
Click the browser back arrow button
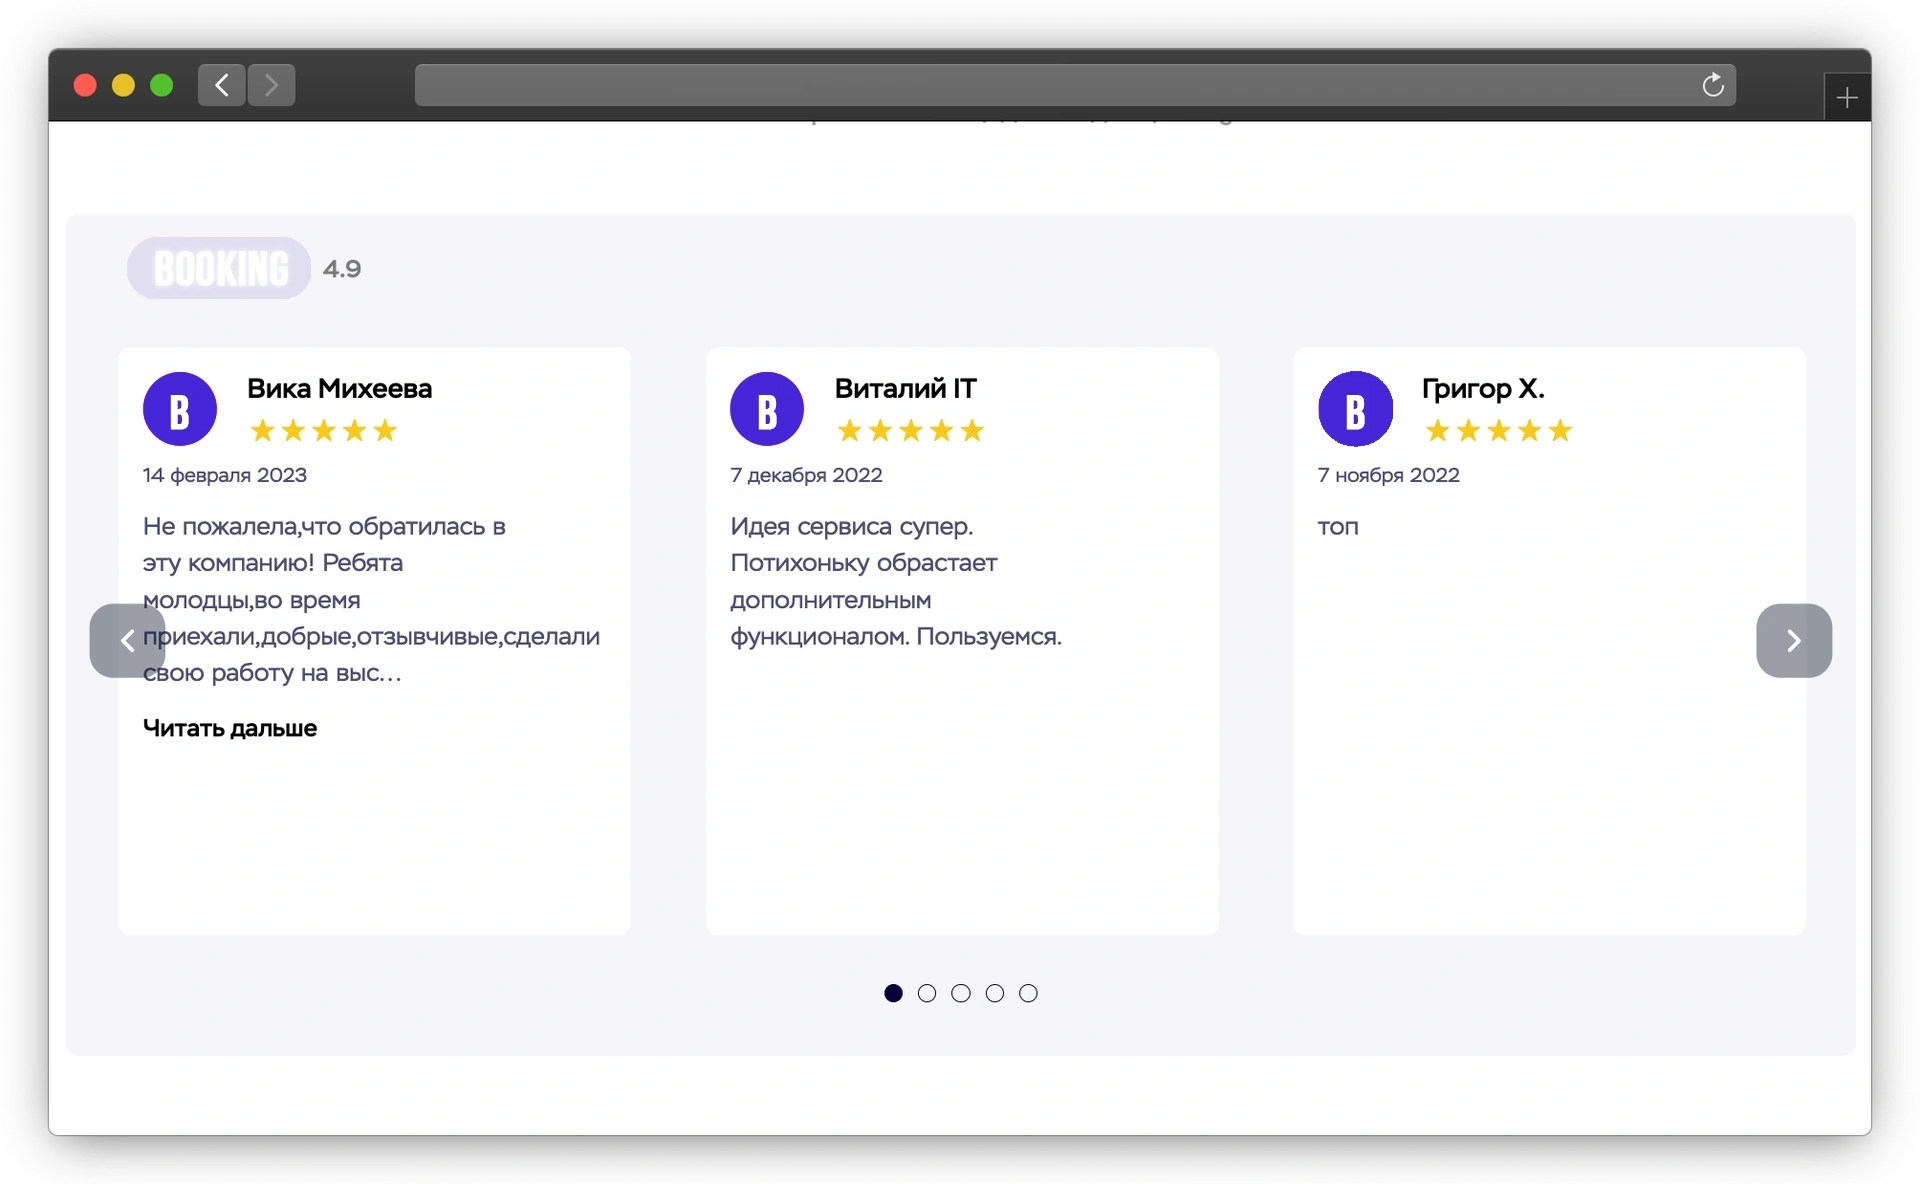(222, 85)
